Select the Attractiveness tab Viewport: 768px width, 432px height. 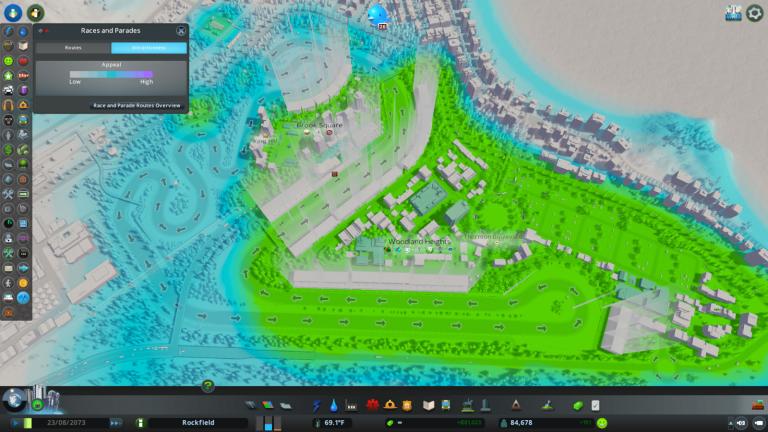click(x=148, y=48)
